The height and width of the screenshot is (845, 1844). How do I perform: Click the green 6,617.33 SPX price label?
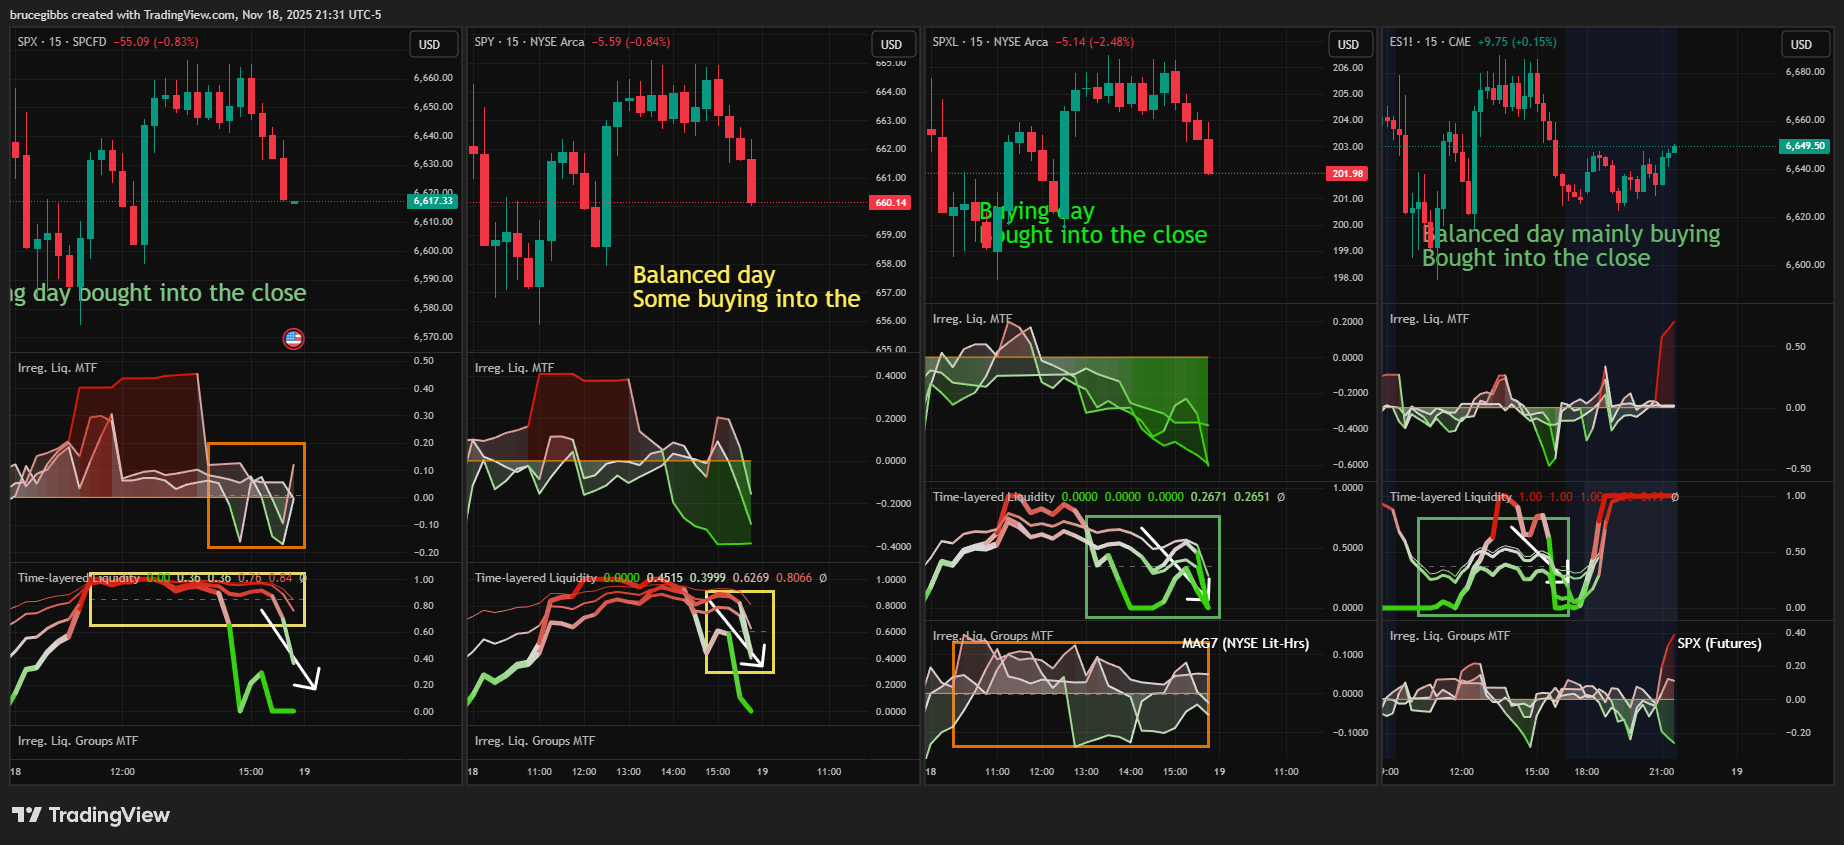point(433,201)
